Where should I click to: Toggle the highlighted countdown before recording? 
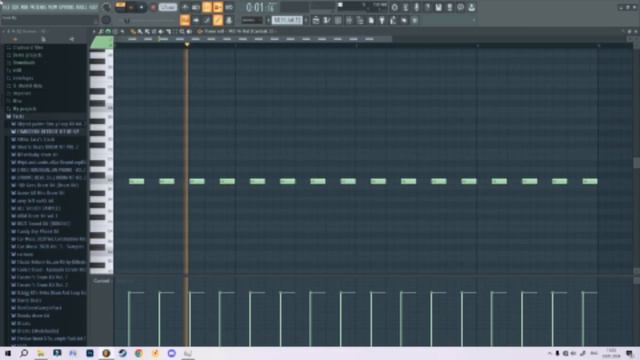click(x=207, y=7)
